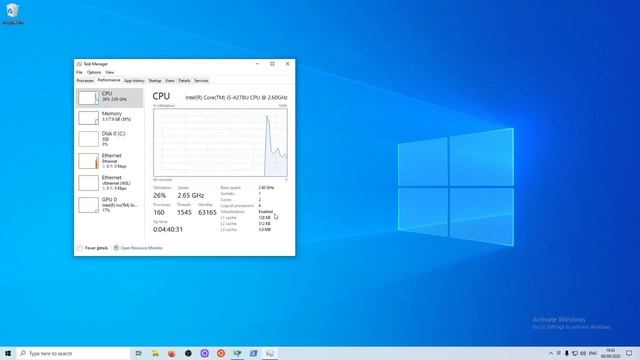Click the microphone tray icon

click(567, 353)
